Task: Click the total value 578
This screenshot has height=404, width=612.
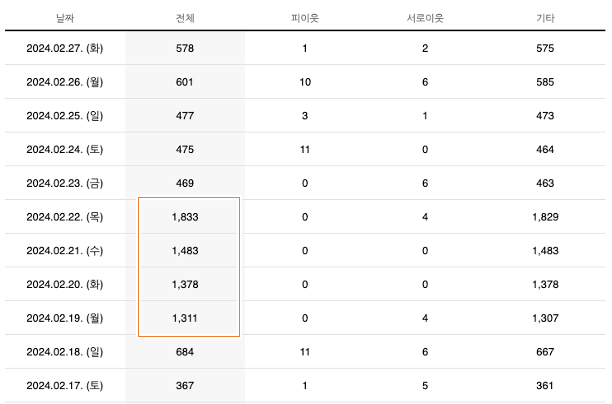Action: [x=184, y=48]
